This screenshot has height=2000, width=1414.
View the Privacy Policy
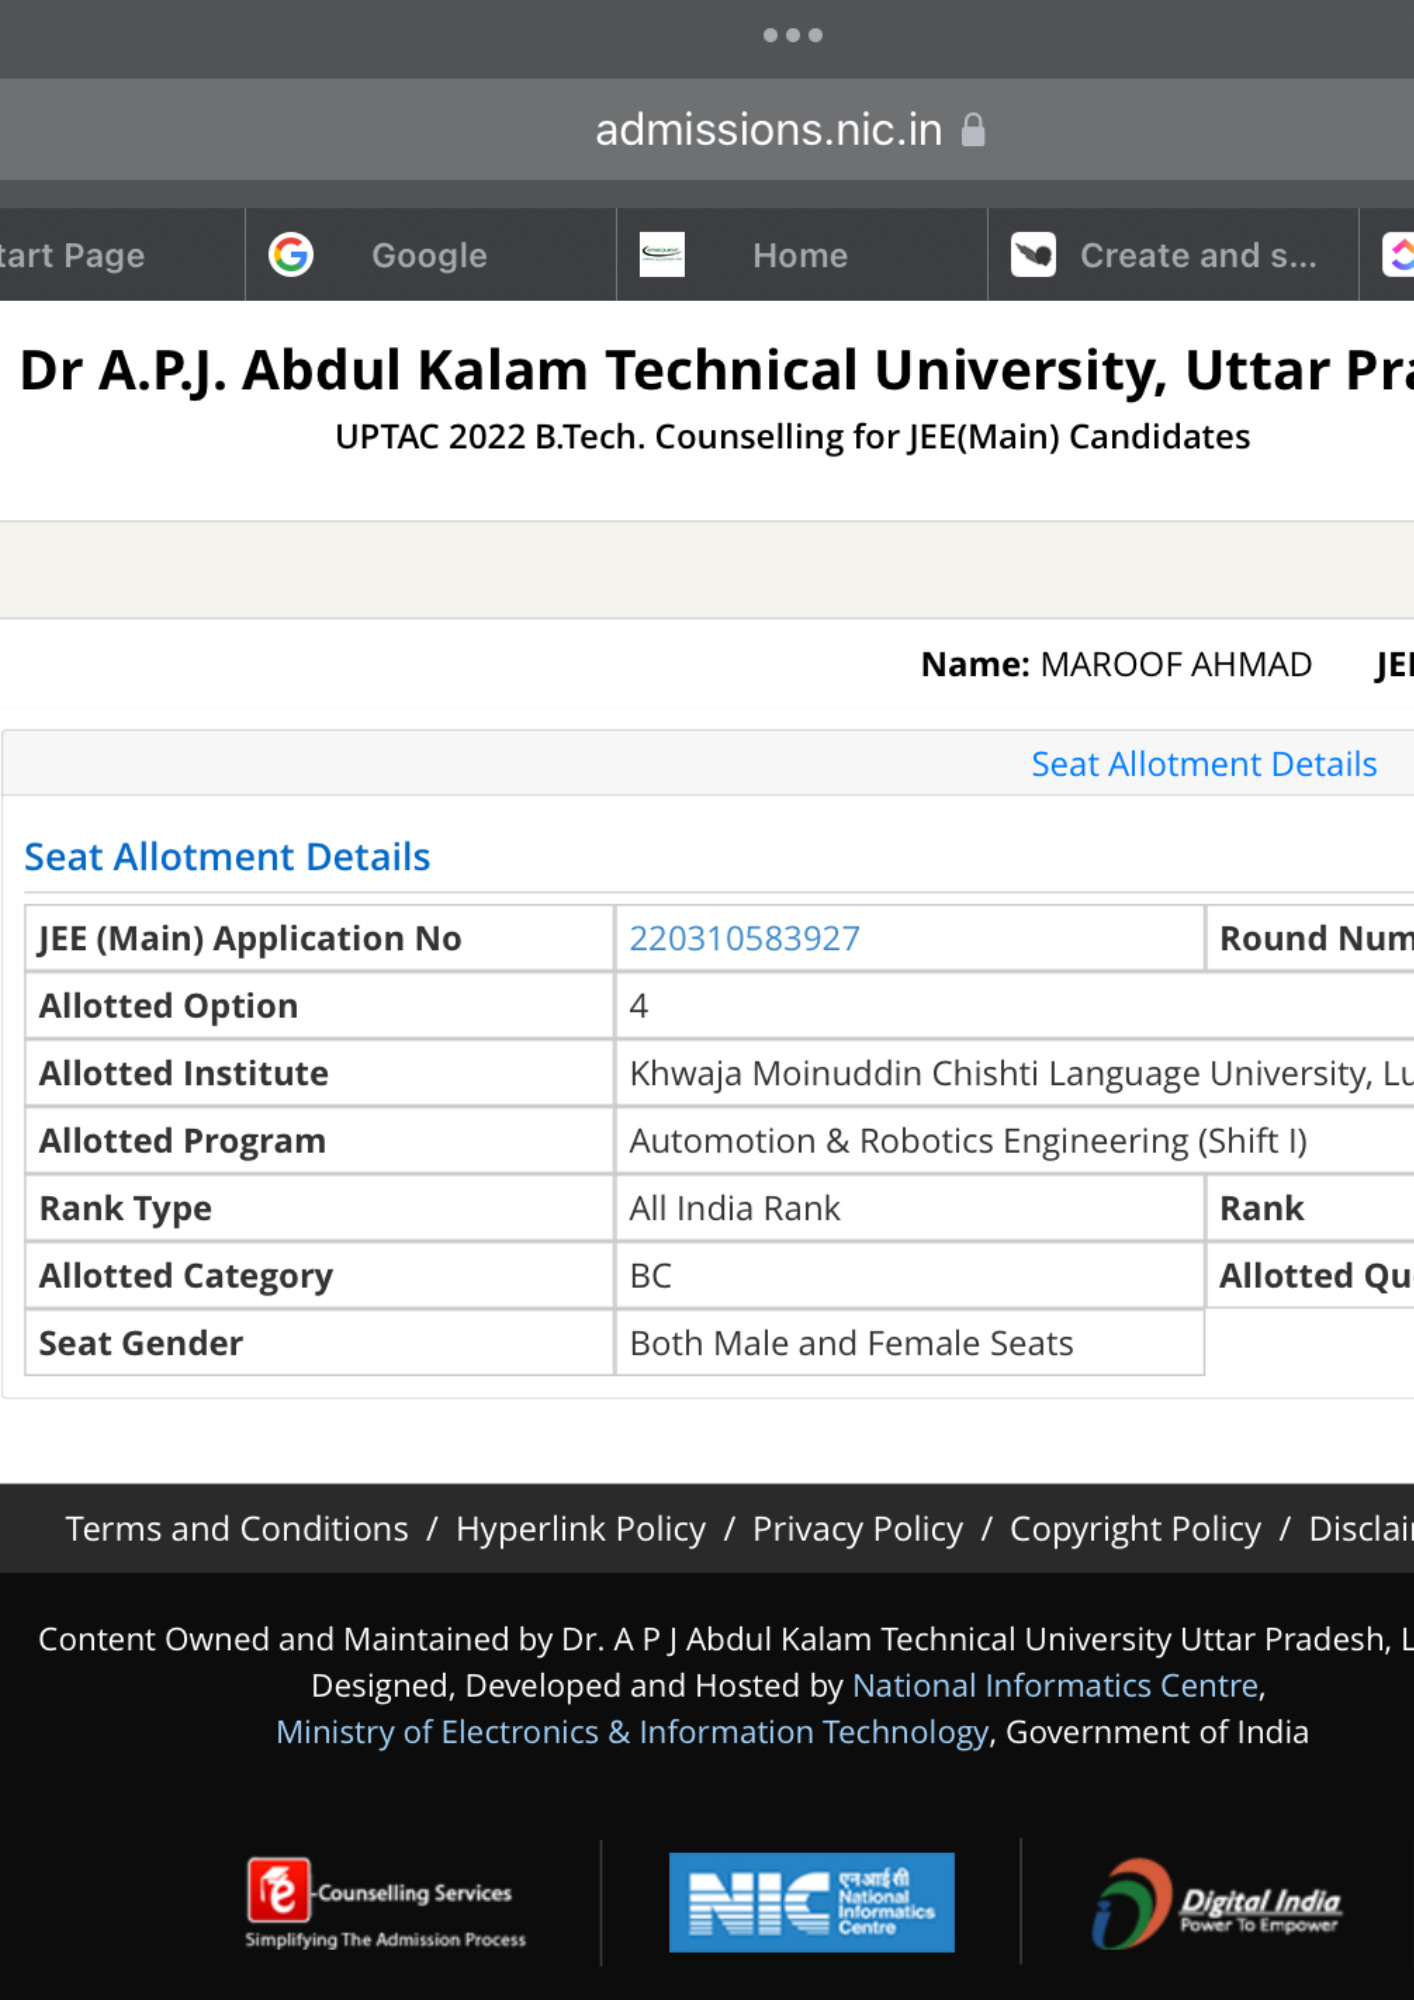pyautogui.click(x=856, y=1528)
